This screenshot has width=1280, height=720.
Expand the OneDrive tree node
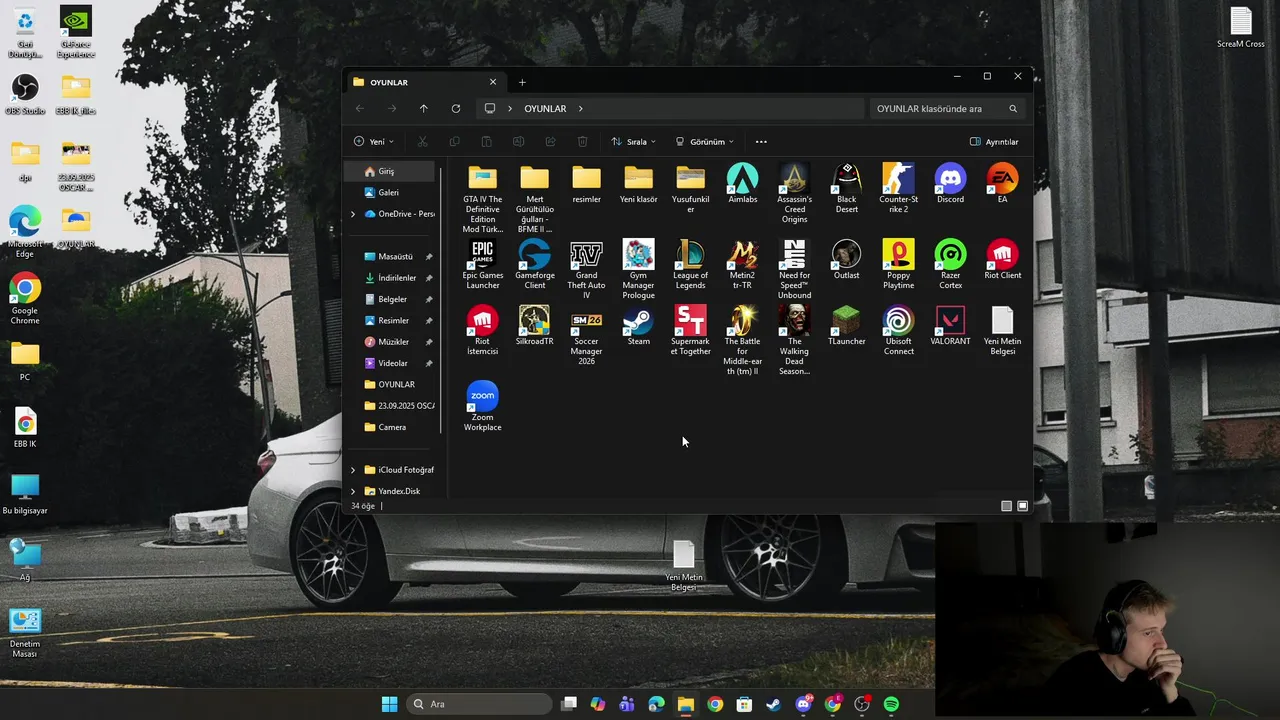click(x=352, y=214)
